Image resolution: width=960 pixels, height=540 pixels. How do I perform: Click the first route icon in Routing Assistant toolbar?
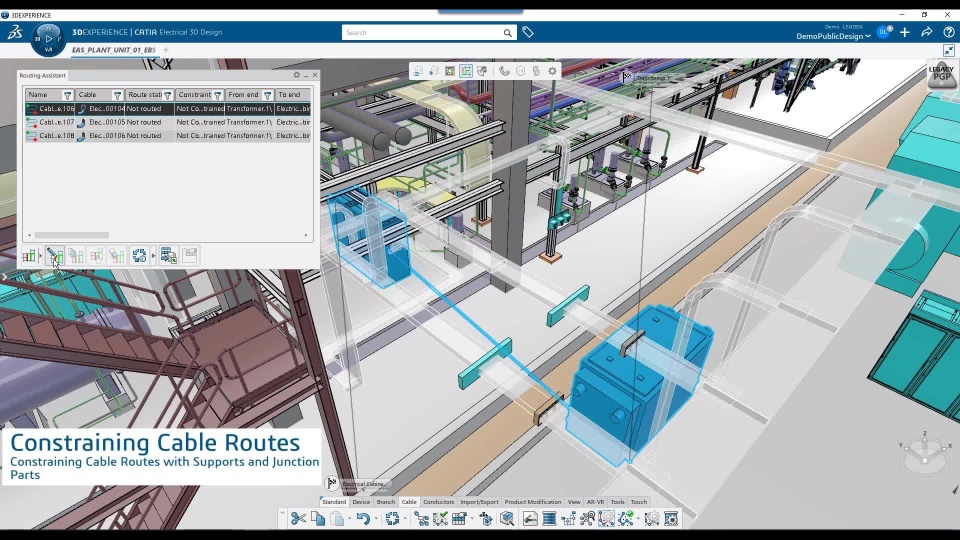[29, 255]
